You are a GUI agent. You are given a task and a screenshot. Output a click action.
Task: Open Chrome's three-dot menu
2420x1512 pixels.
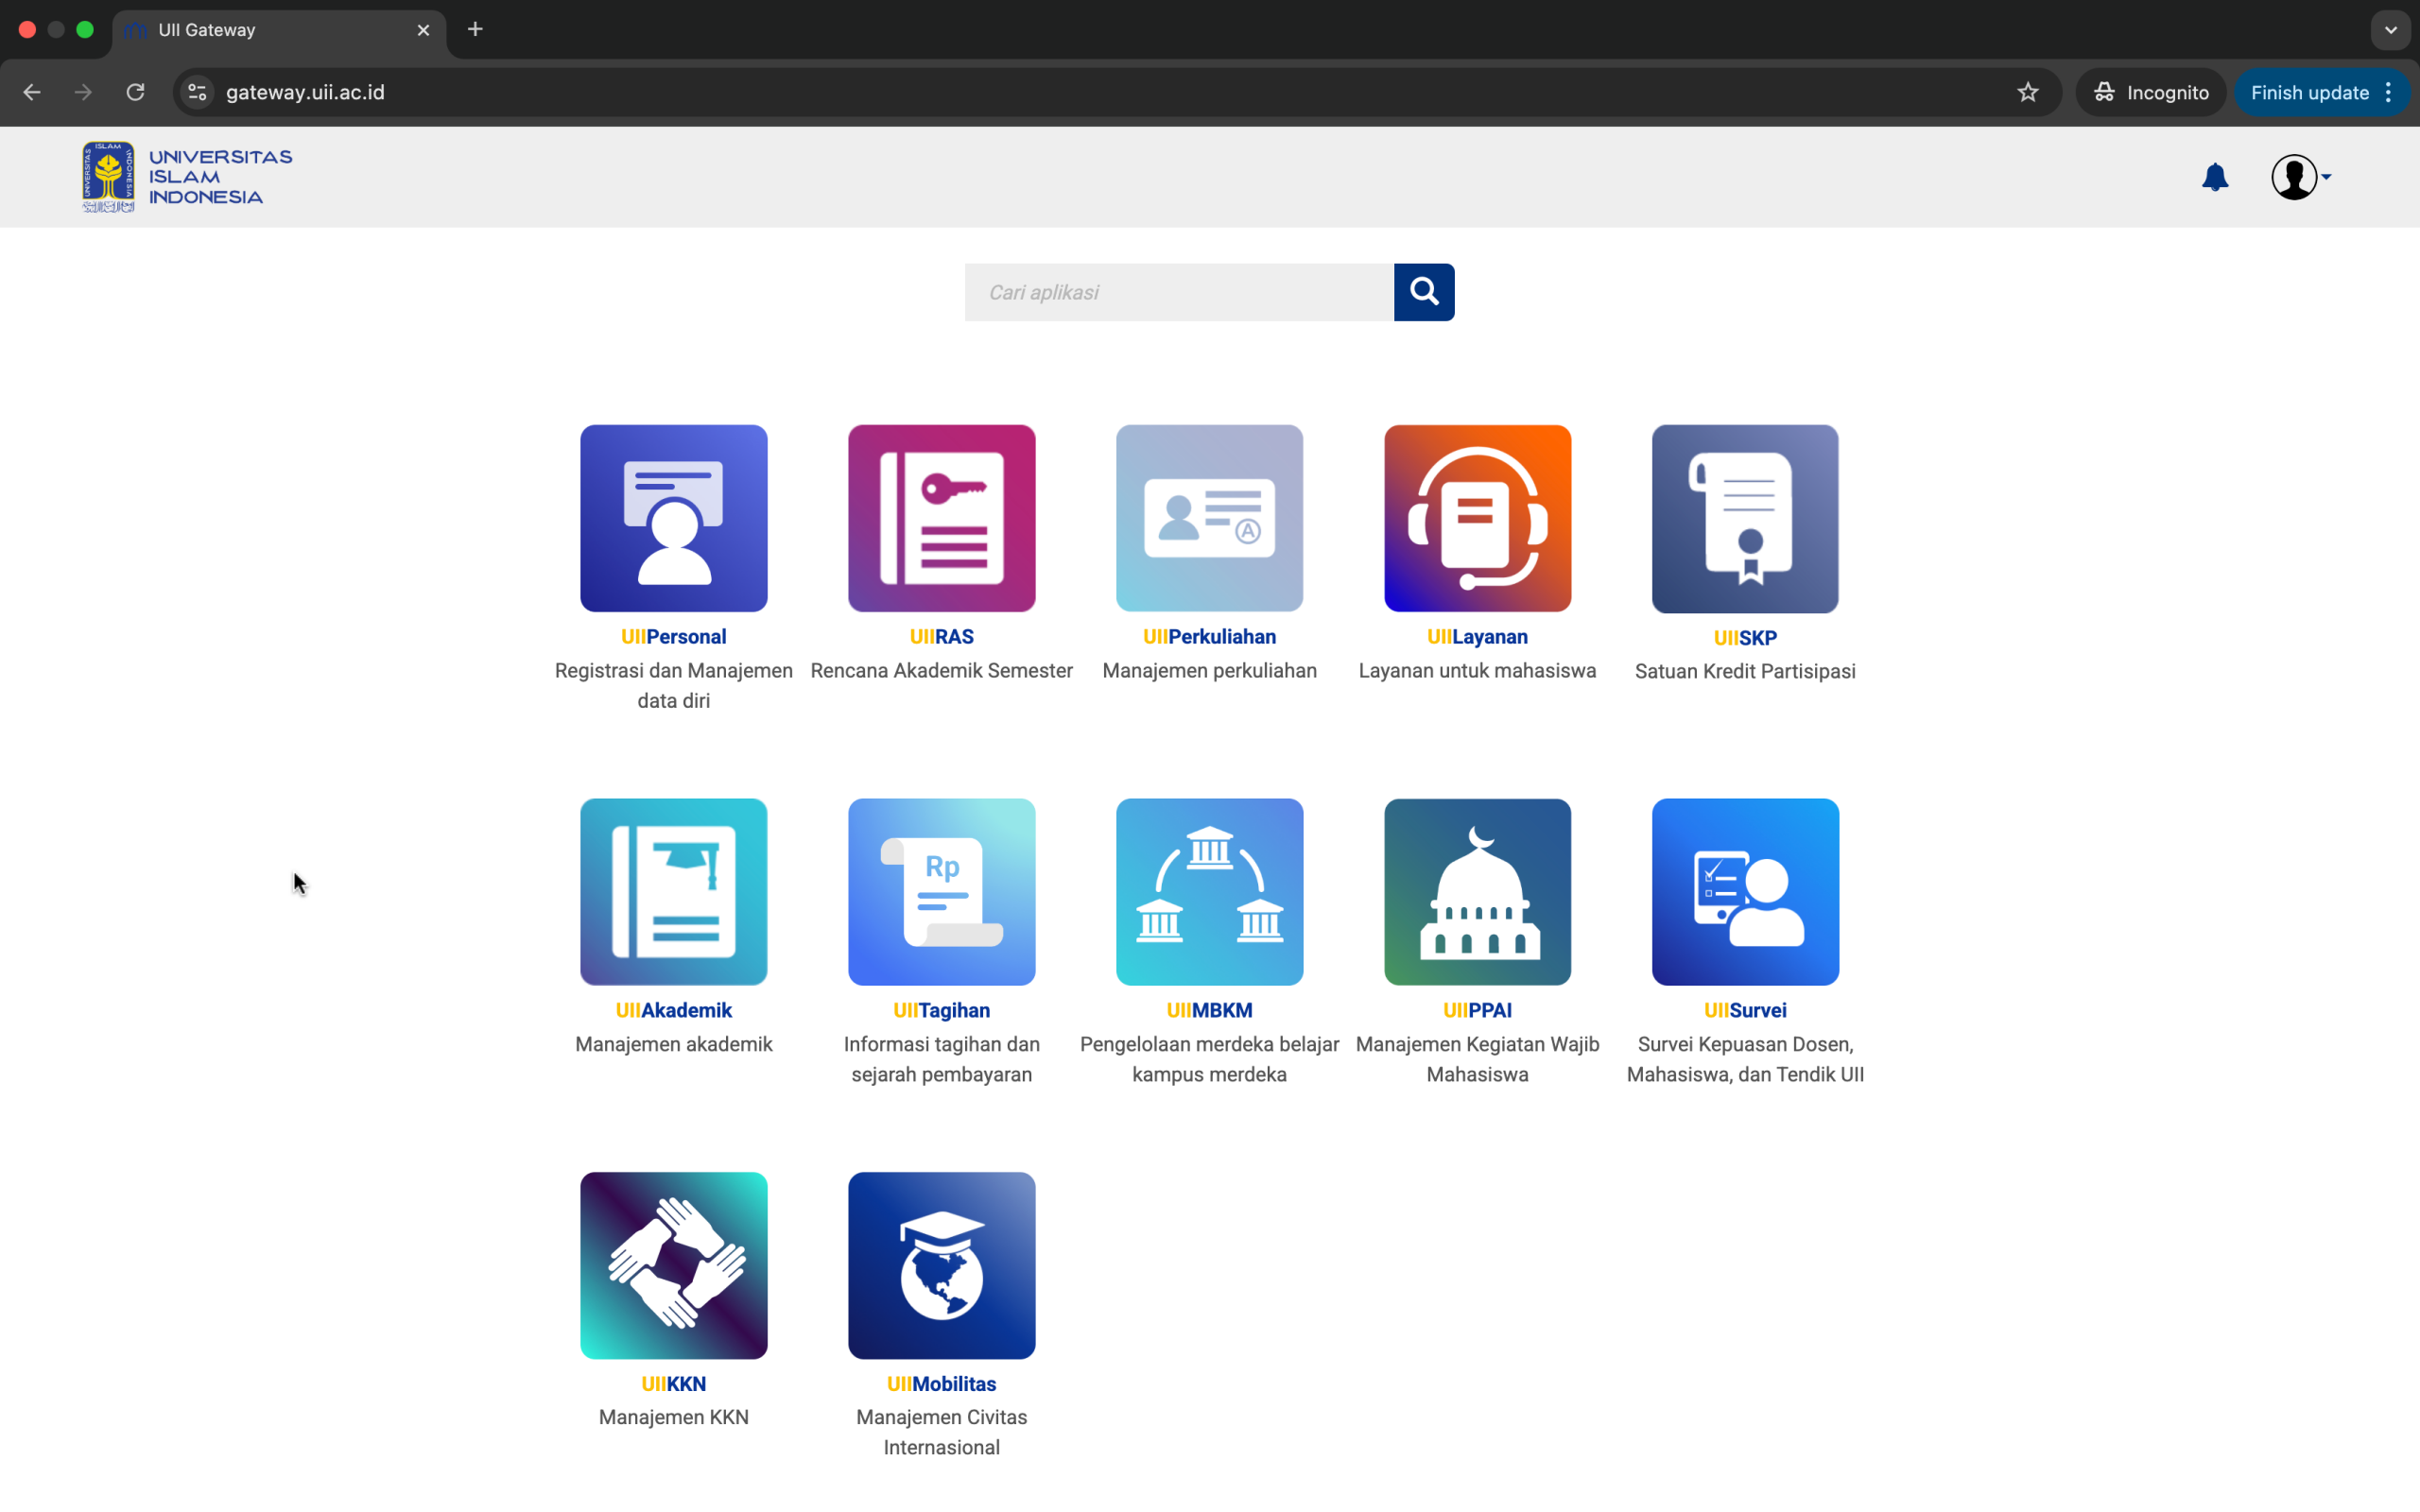2389,92
